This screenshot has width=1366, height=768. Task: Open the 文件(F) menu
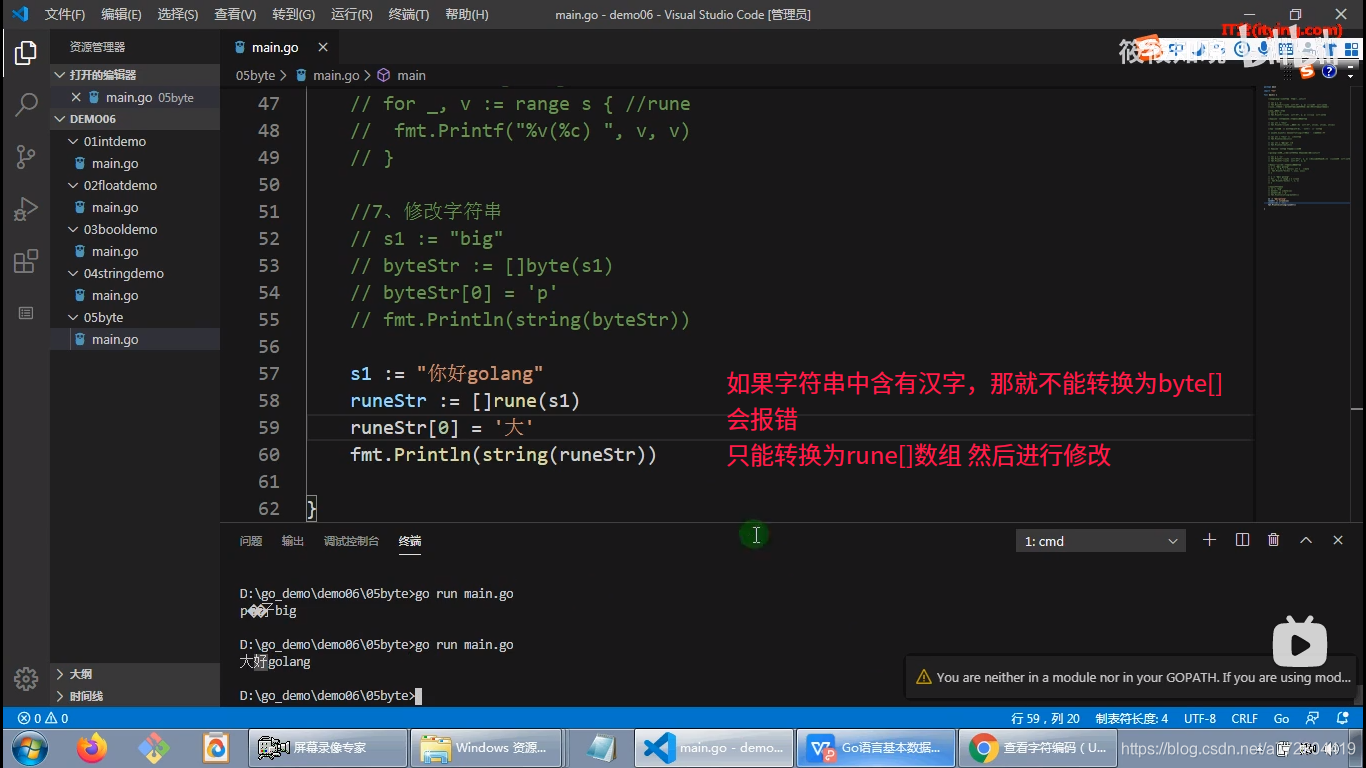click(65, 15)
